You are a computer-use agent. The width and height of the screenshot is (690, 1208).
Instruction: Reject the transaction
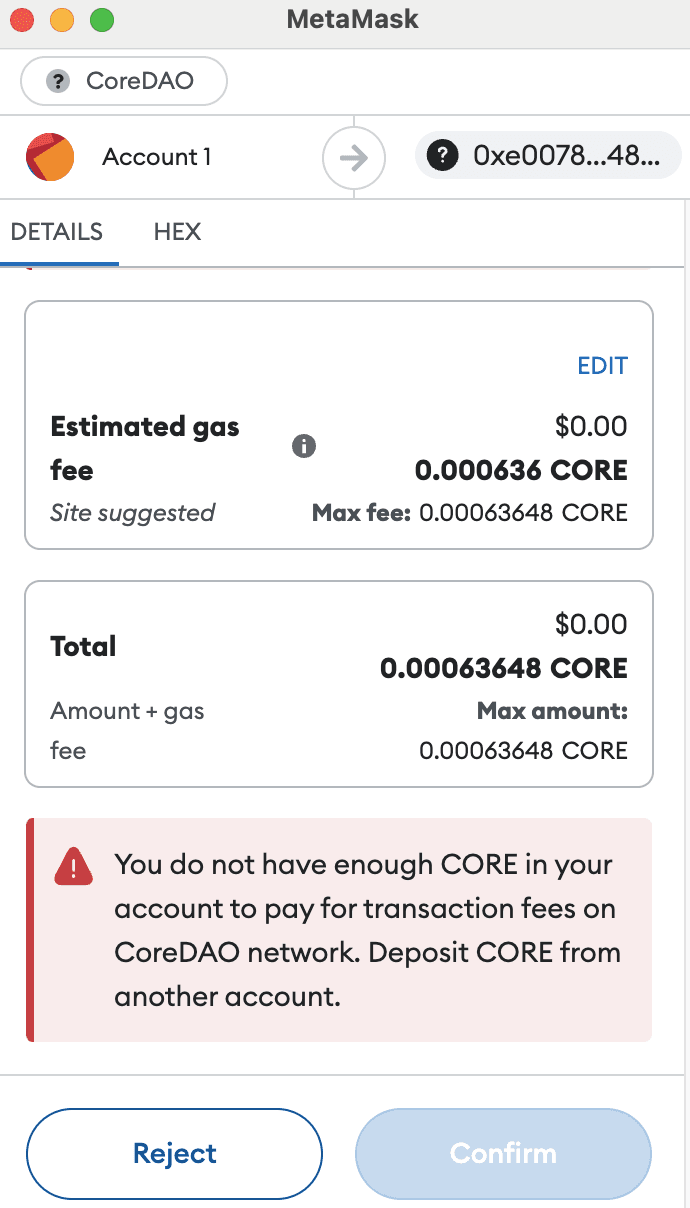pyautogui.click(x=174, y=1153)
